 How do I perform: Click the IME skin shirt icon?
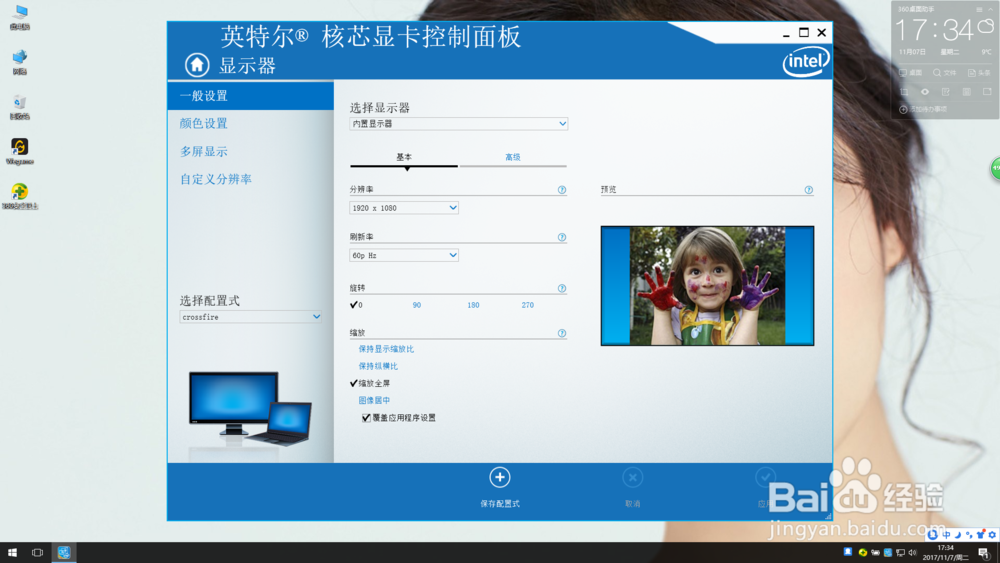[981, 535]
